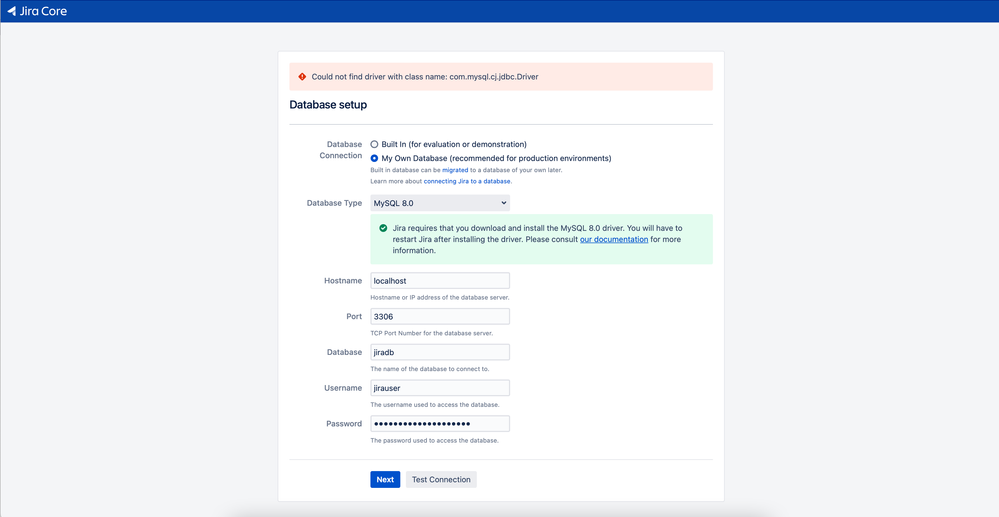Focus the Port input field

[x=440, y=316]
